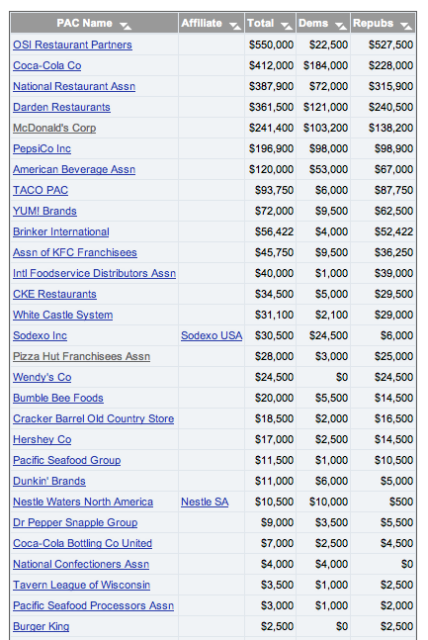Open McDonald's Corp link

click(54, 128)
